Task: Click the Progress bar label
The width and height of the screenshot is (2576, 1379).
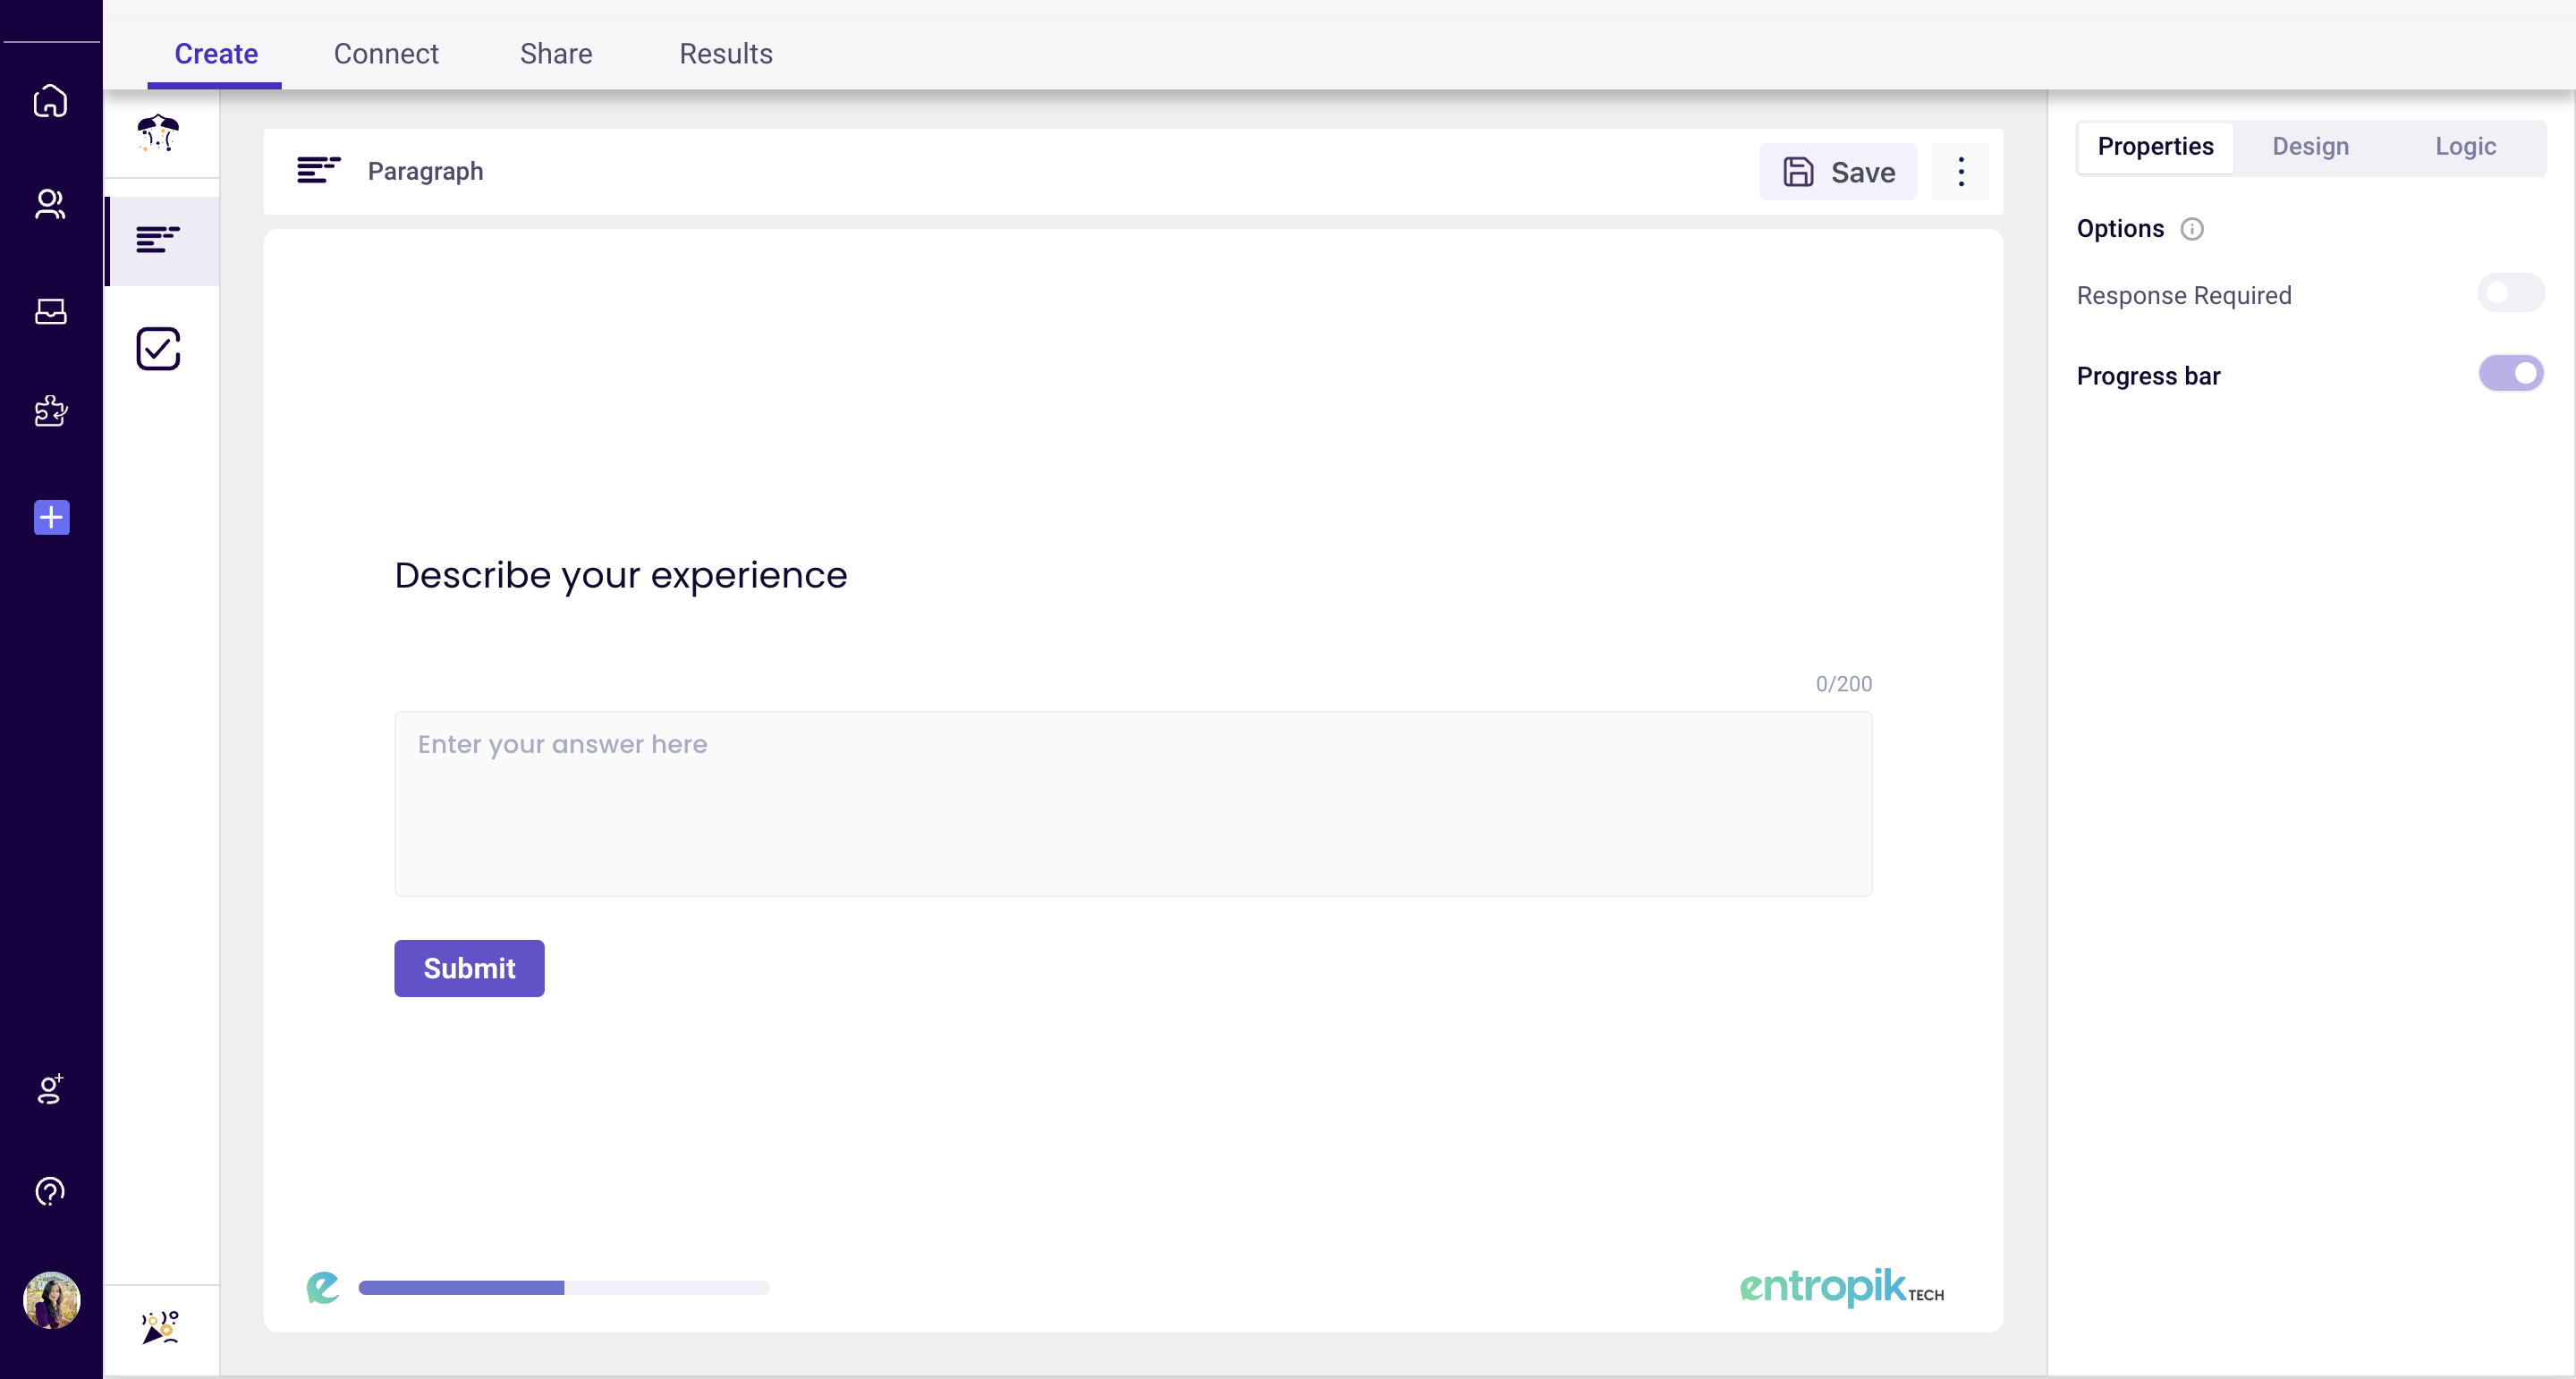Action: tap(2148, 376)
